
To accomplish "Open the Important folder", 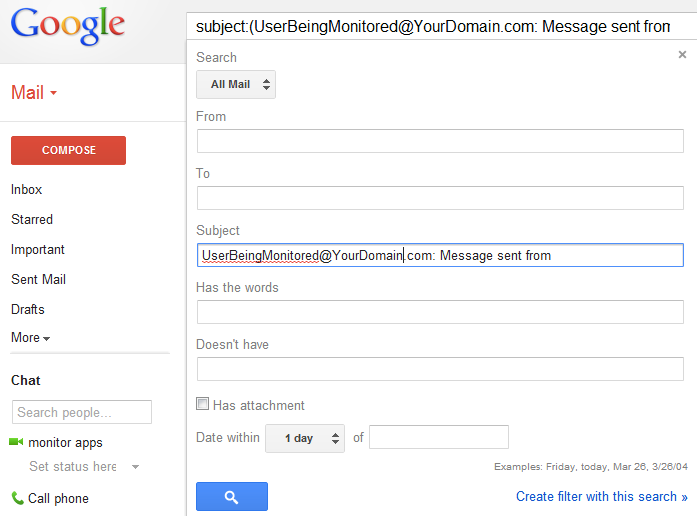I will coord(38,250).
